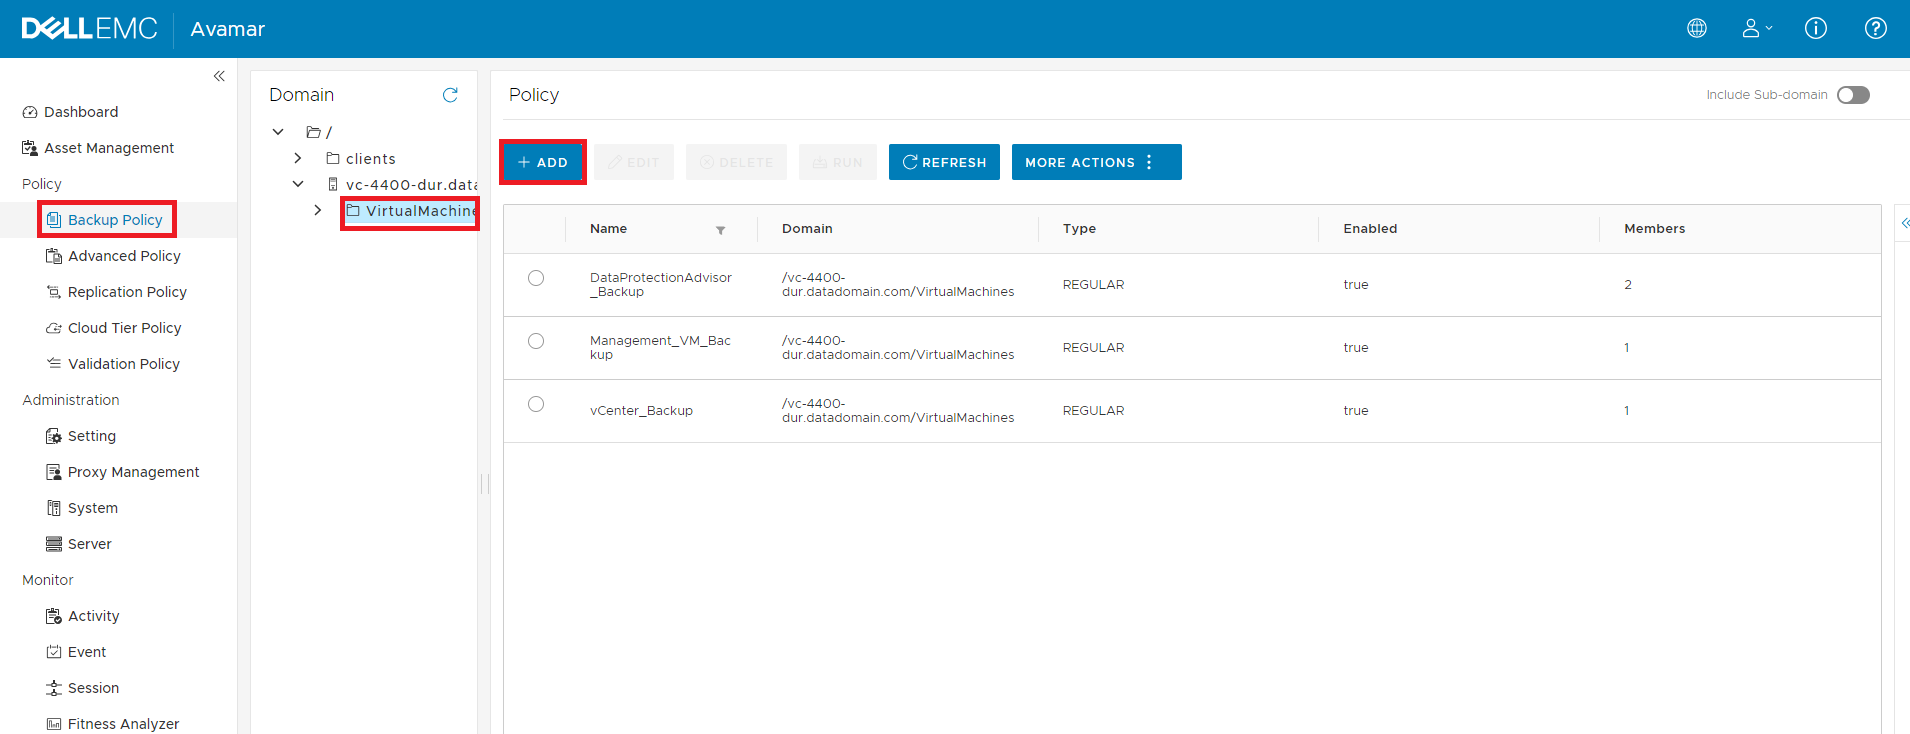The image size is (1910, 734).
Task: Open the Fitness Analyzer page
Action: [123, 724]
